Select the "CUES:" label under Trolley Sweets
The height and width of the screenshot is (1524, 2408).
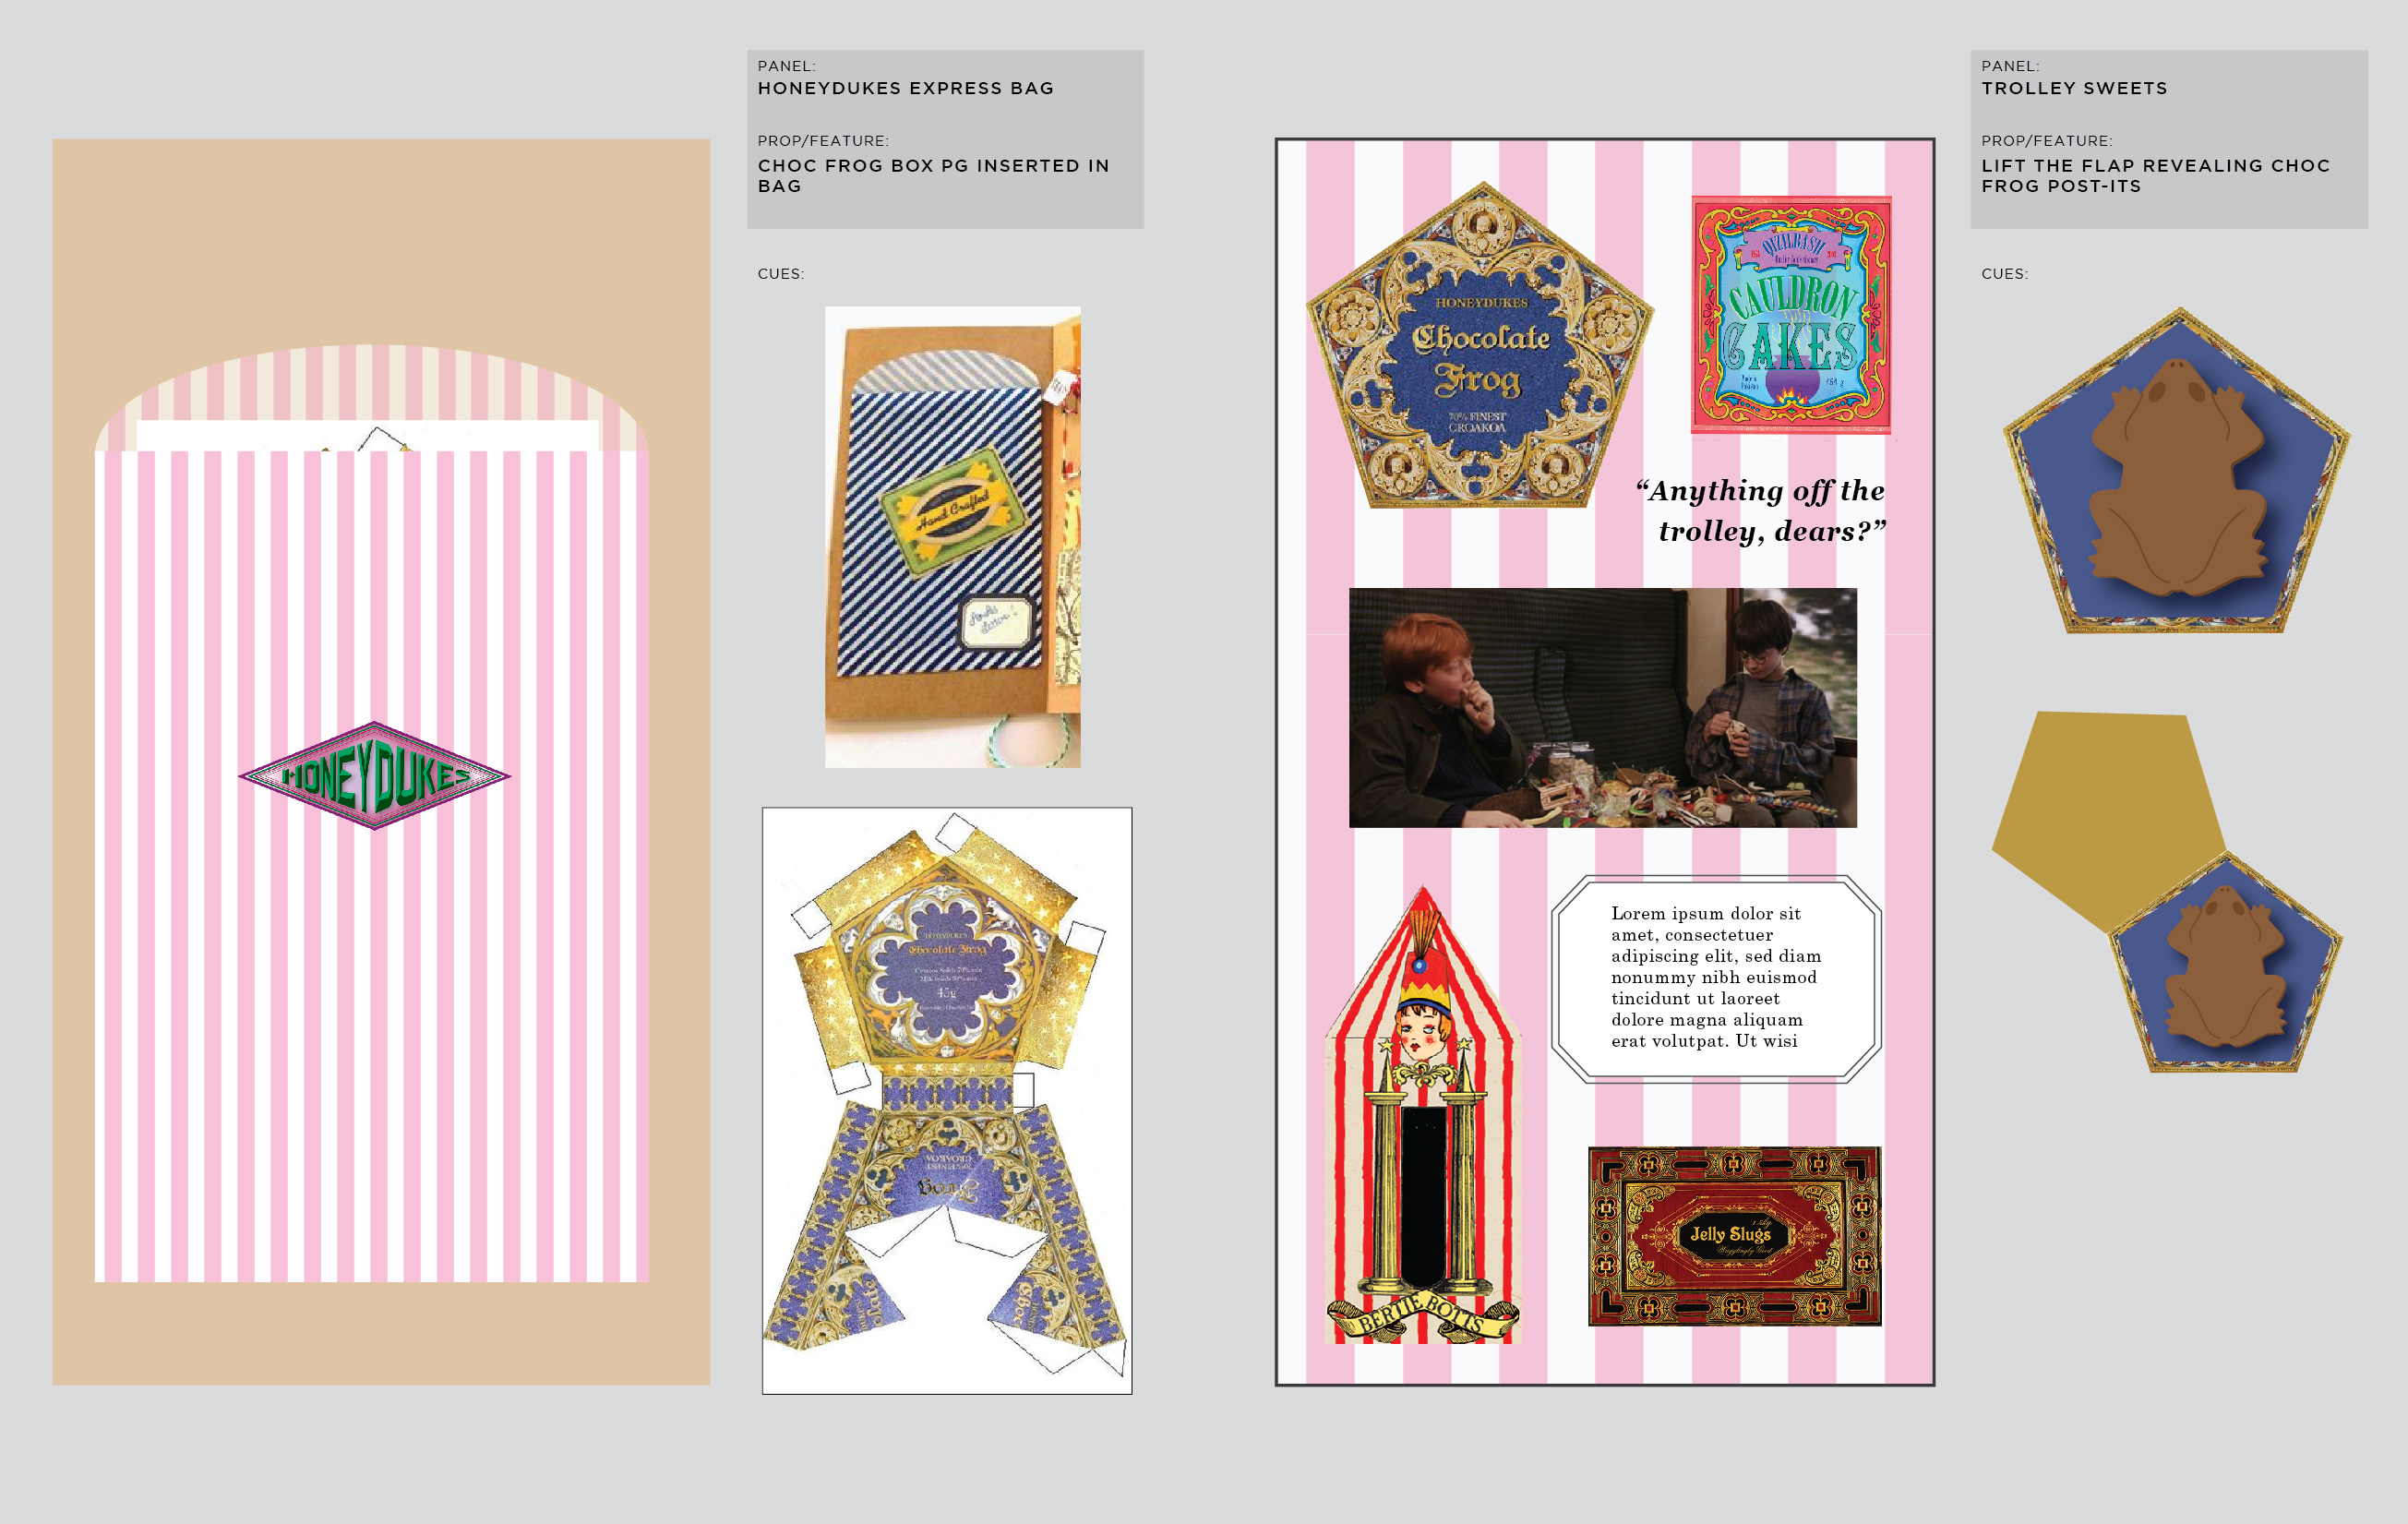[x=2005, y=274]
